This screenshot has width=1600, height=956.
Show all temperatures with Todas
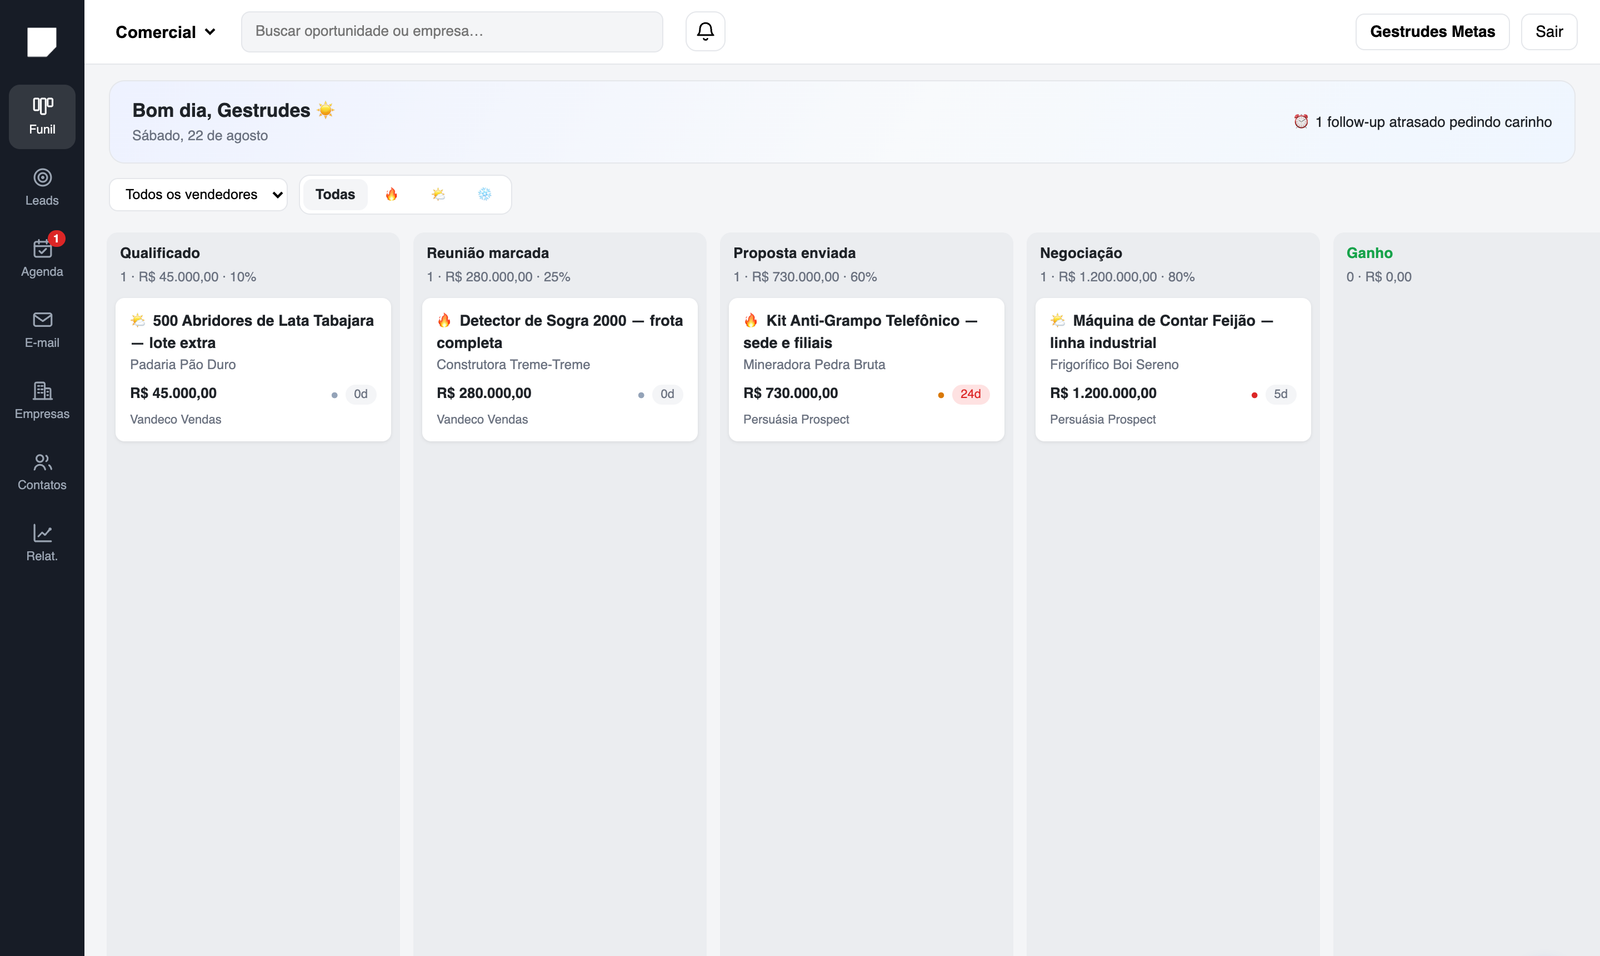335,194
